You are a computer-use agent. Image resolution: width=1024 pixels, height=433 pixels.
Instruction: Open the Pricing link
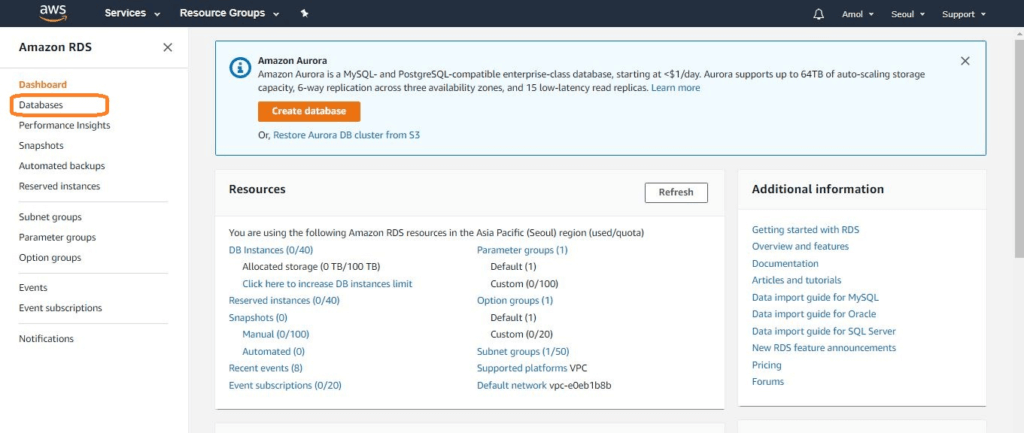point(767,364)
